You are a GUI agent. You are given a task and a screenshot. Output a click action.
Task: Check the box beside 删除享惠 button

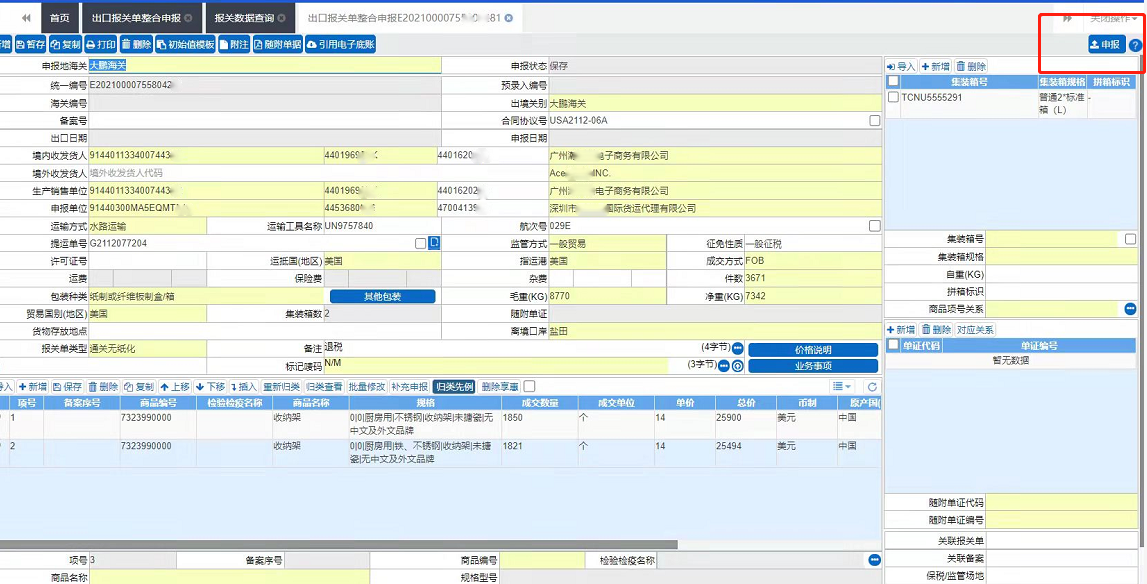[x=530, y=387]
